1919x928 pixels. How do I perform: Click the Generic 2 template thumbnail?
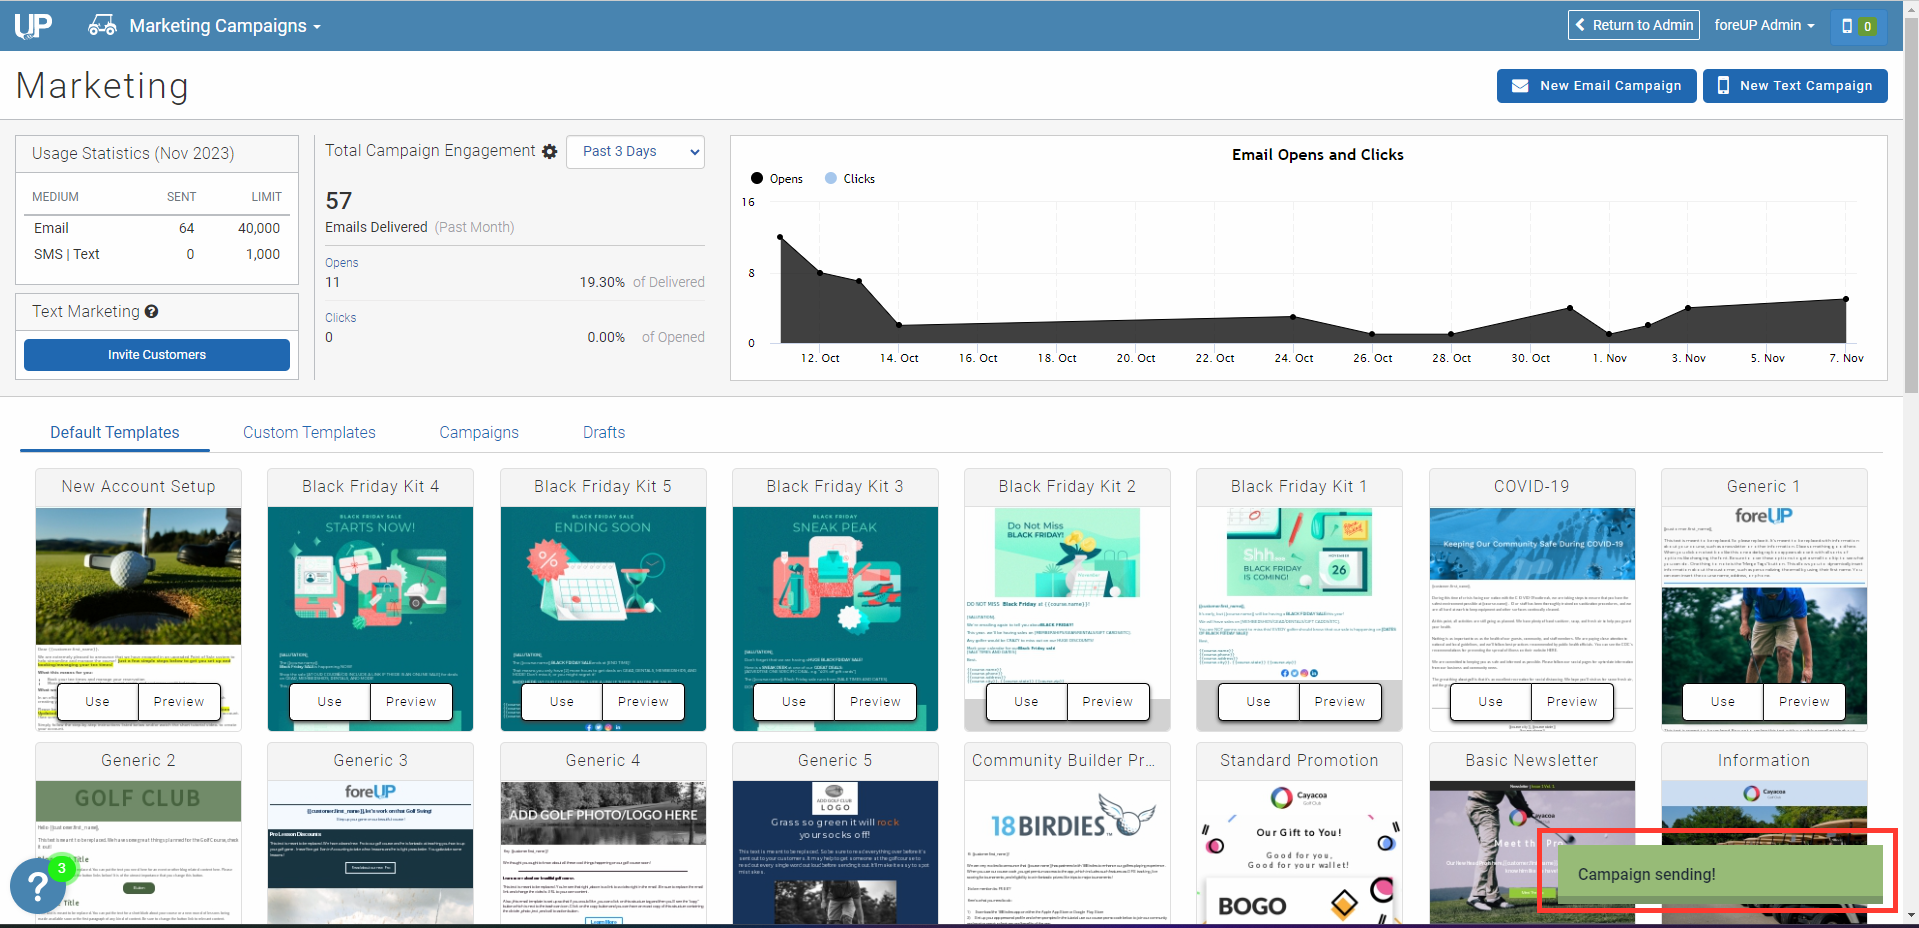(138, 852)
